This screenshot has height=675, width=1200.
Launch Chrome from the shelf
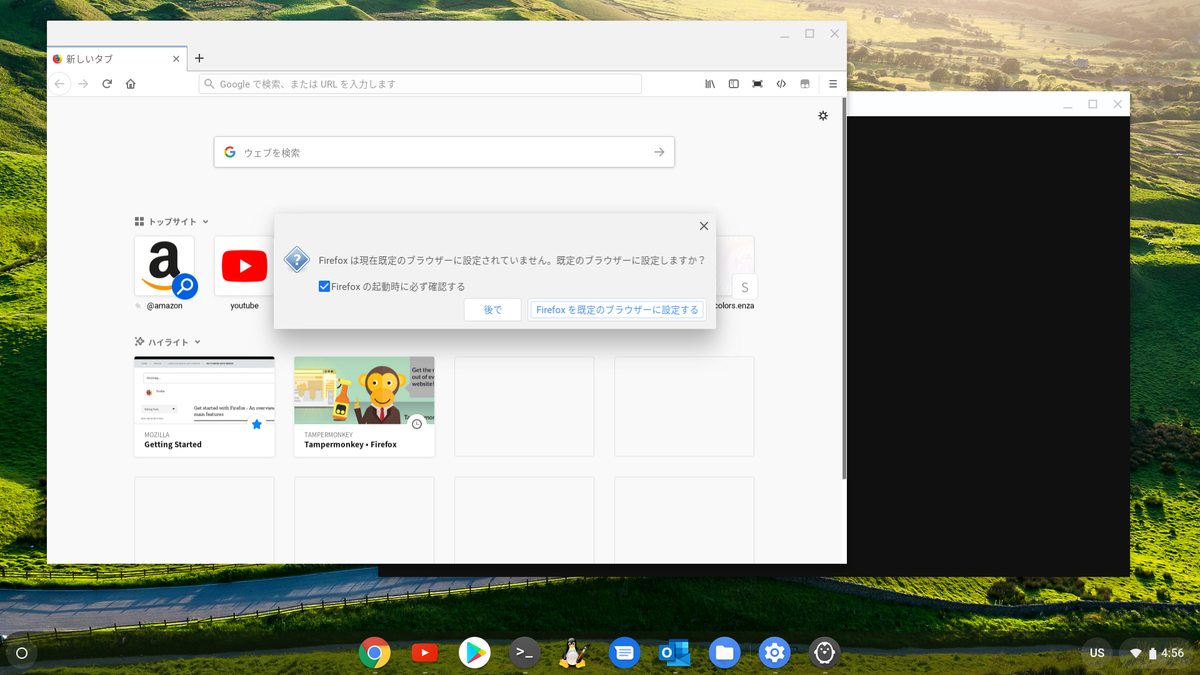pyautogui.click(x=375, y=653)
